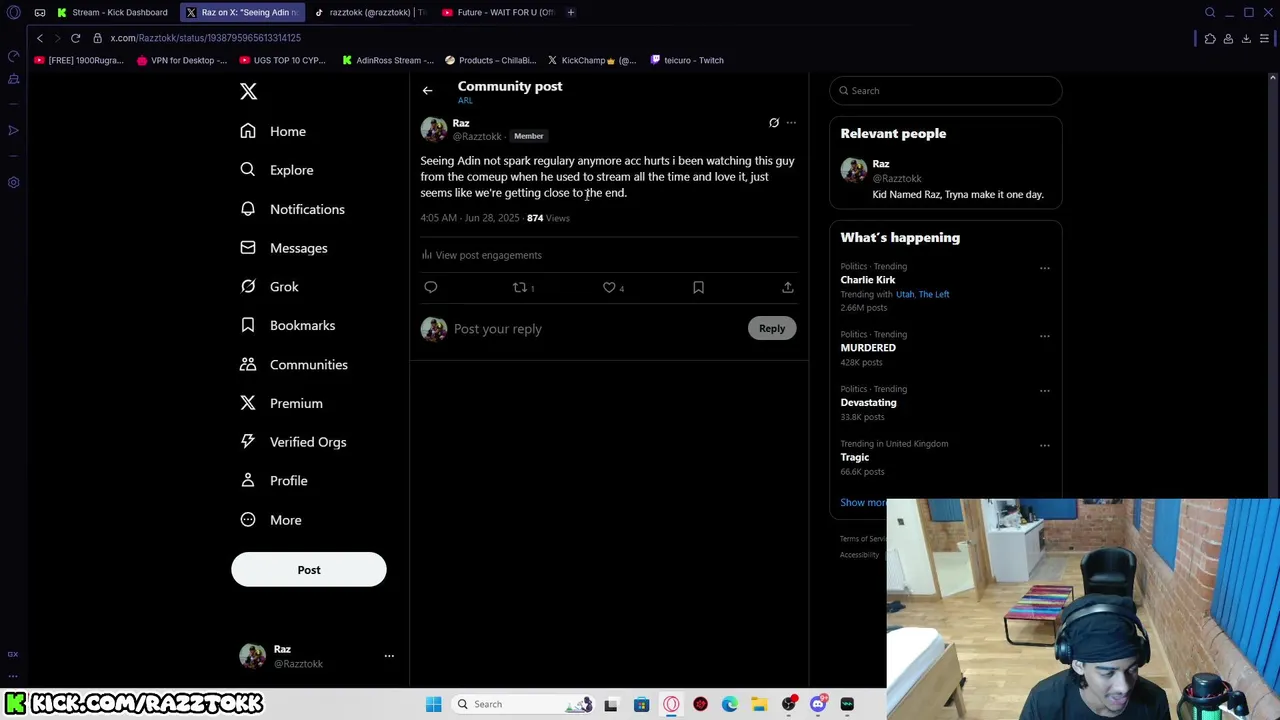
Task: Open the Grok icon on Raz's post
Action: pos(774,123)
